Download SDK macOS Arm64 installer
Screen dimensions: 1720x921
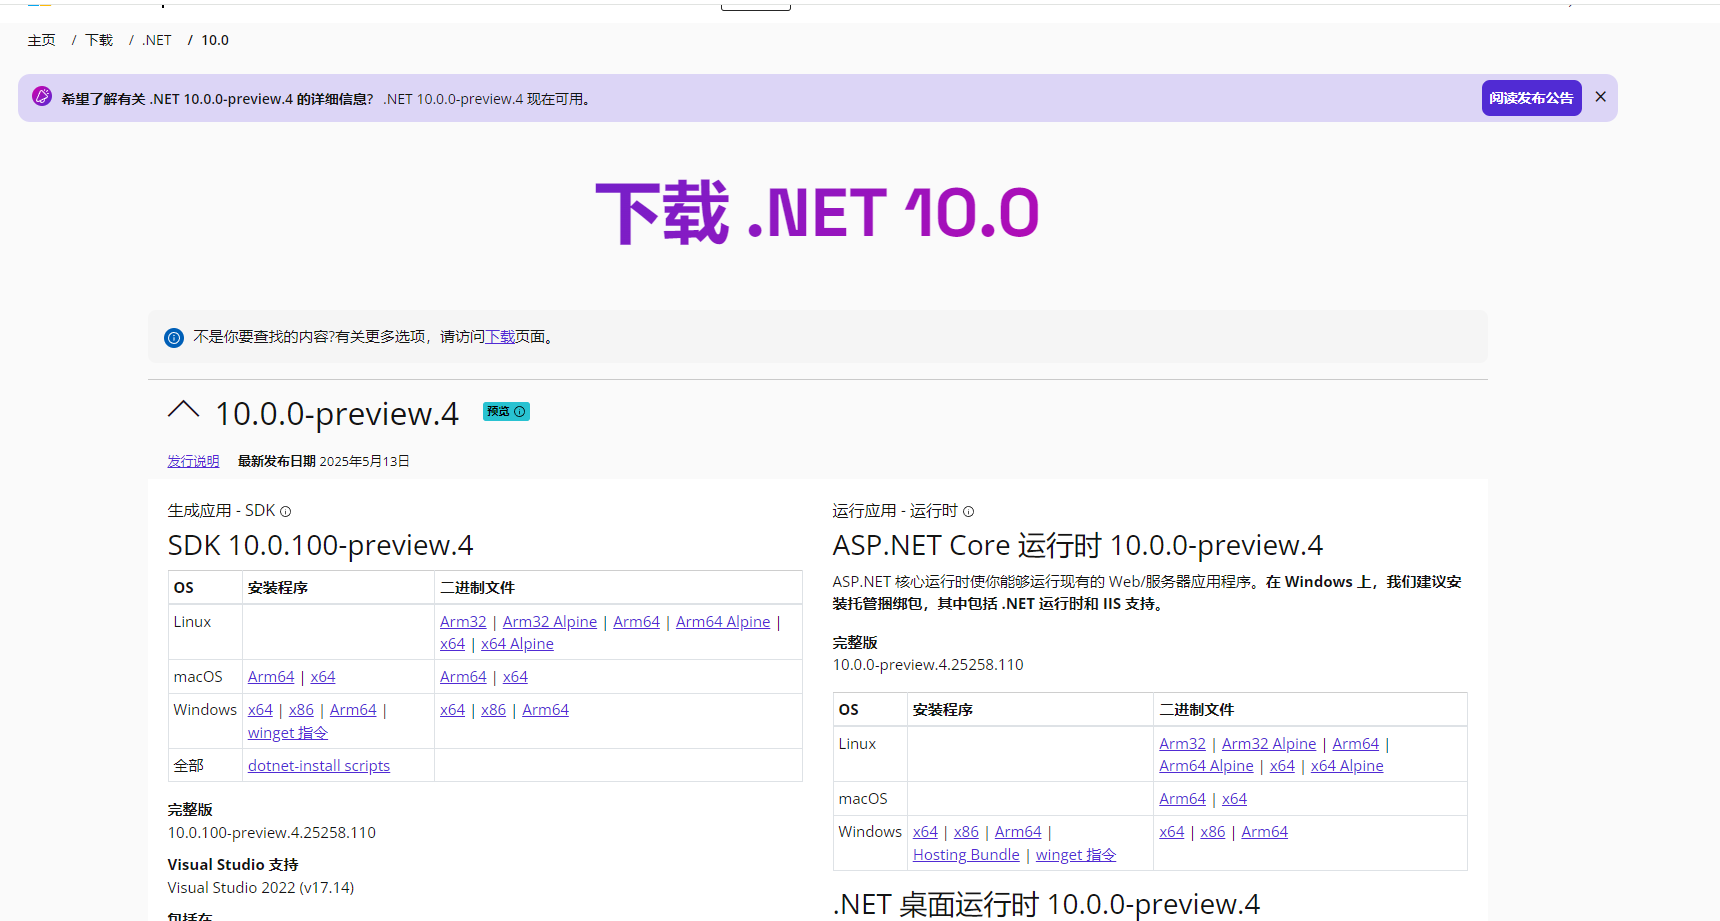click(x=271, y=677)
